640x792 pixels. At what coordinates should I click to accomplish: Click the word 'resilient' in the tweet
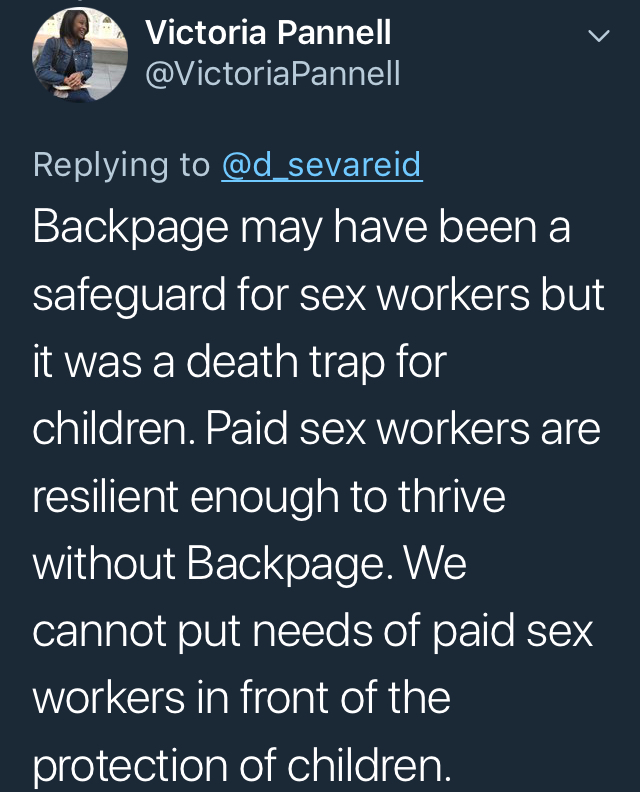point(106,496)
